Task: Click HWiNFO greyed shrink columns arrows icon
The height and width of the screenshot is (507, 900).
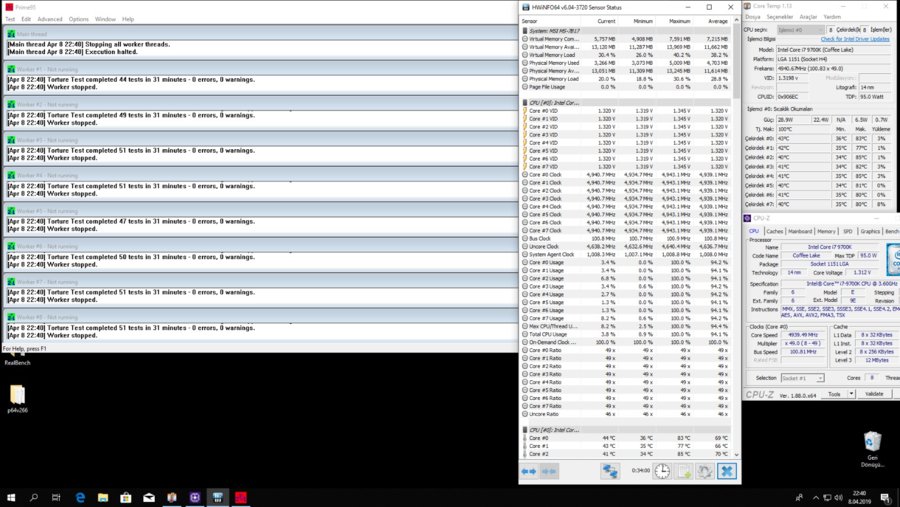Action: tap(549, 471)
